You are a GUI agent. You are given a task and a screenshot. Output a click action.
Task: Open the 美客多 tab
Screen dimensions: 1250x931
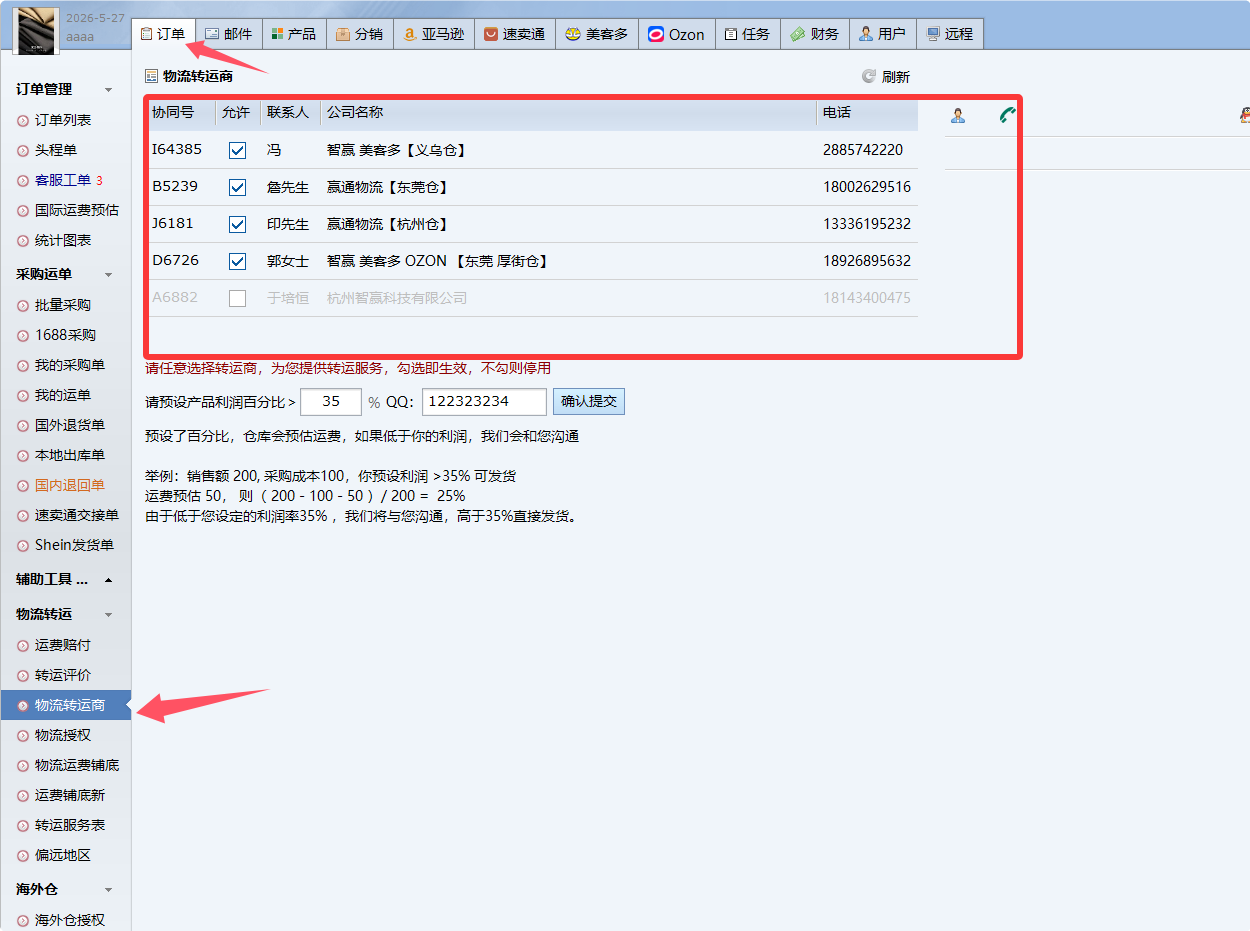pyautogui.click(x=597, y=34)
